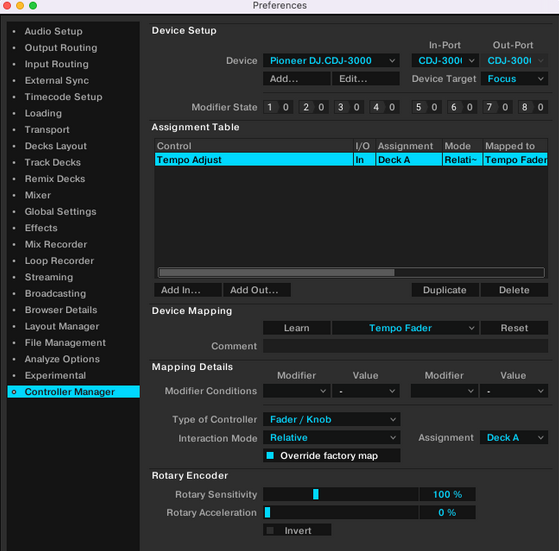Screen dimensions: 559x551
Task: Open the Tempo Fader mapping dropdown
Action: pyautogui.click(x=405, y=328)
